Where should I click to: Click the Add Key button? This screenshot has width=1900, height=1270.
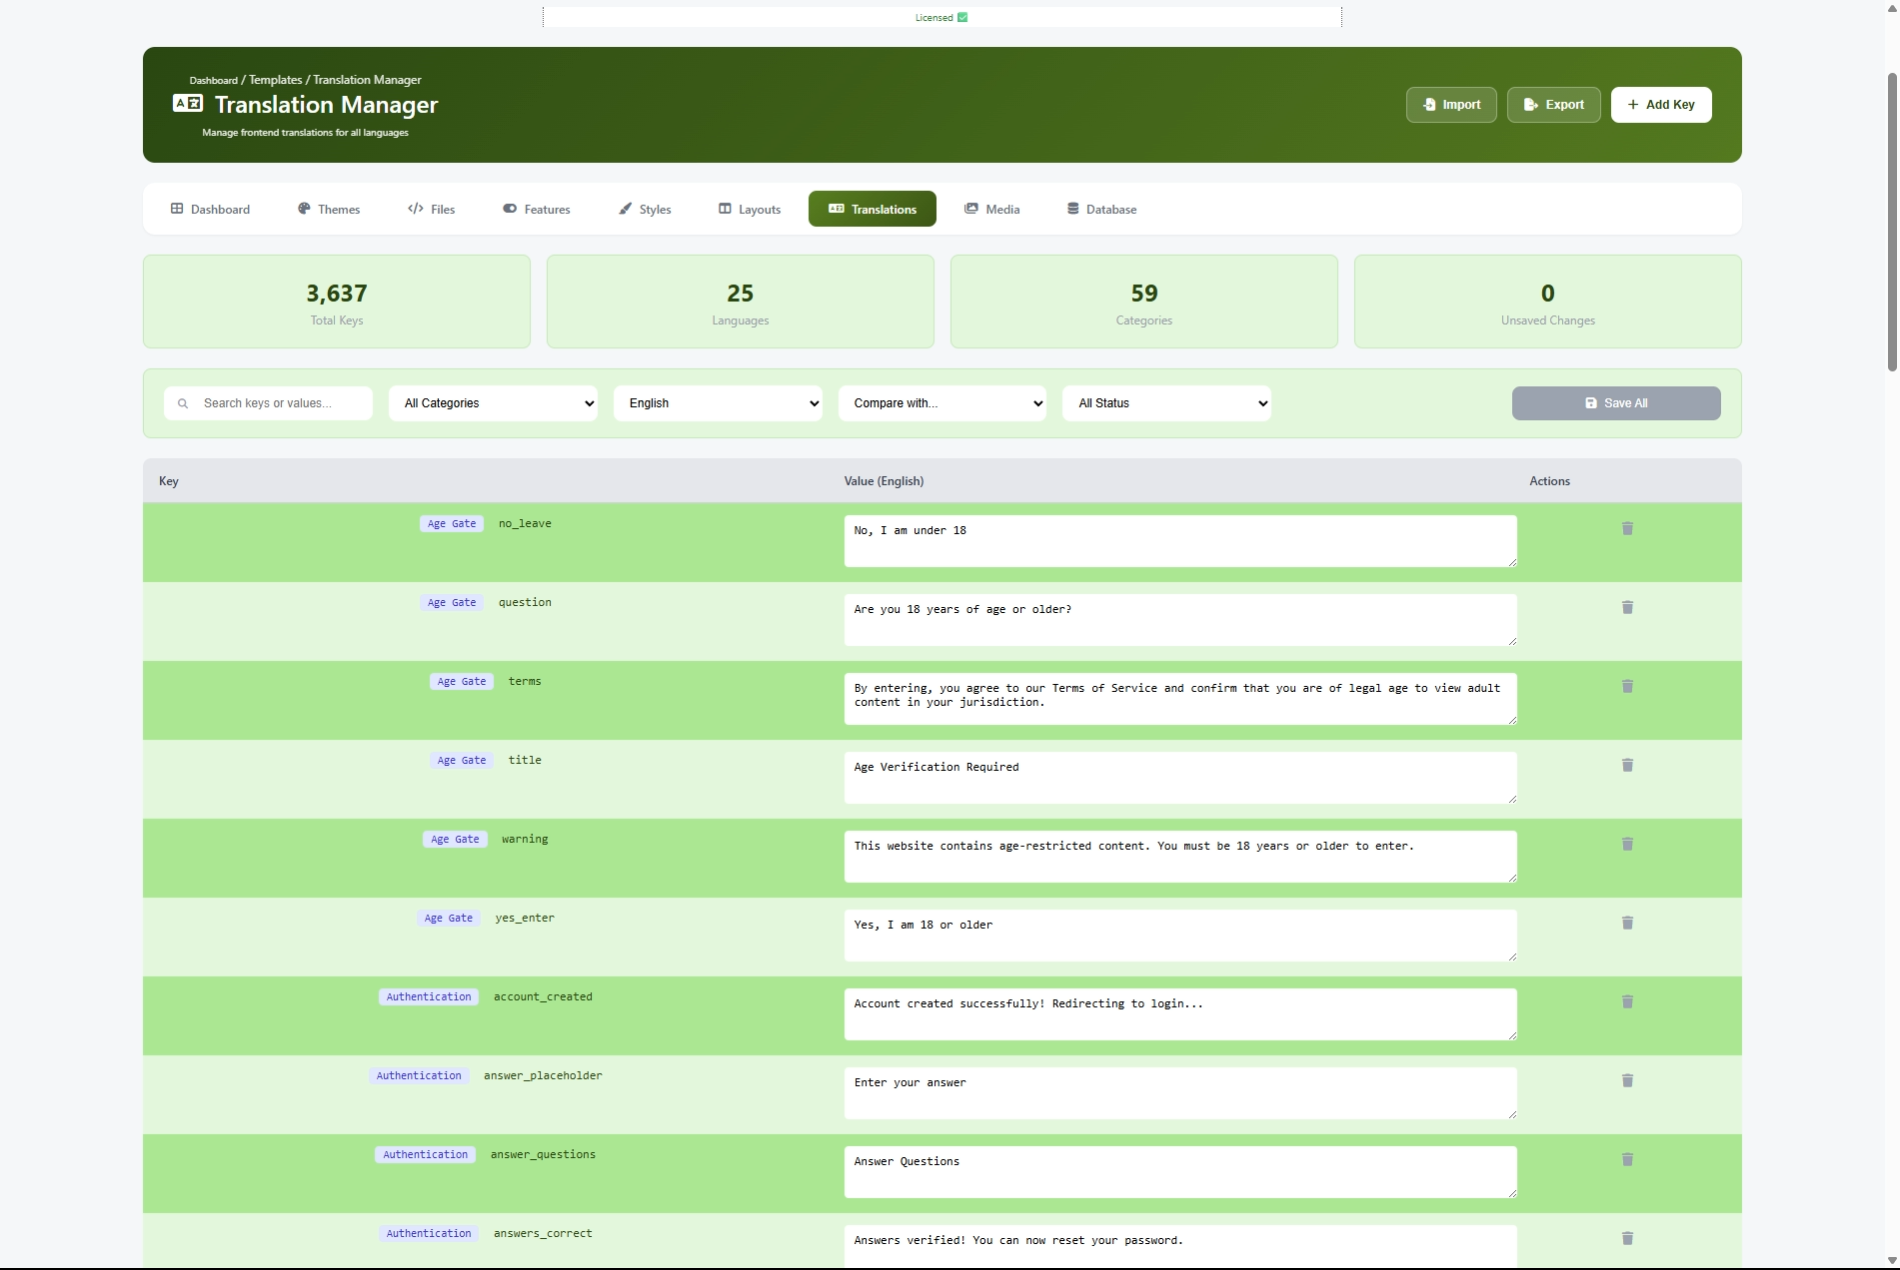pyautogui.click(x=1661, y=104)
